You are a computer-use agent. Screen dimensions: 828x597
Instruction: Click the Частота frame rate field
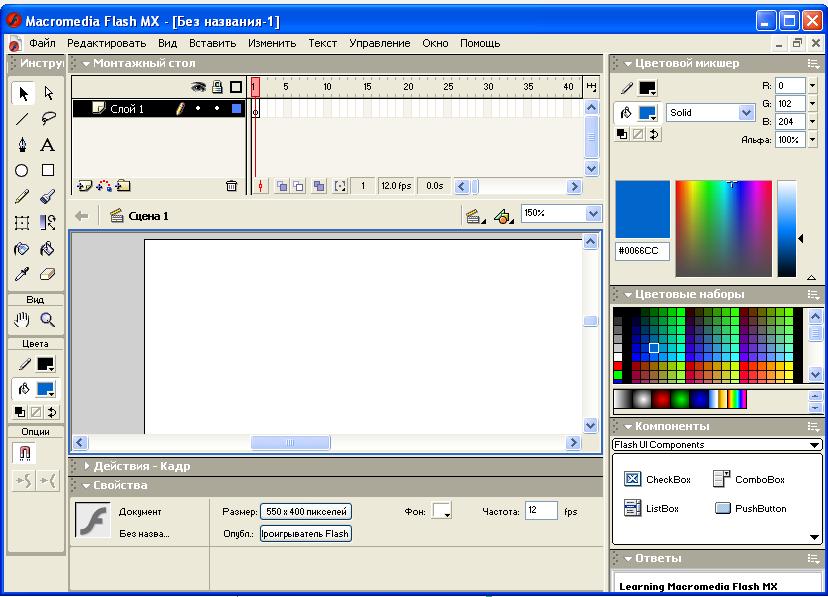[541, 510]
